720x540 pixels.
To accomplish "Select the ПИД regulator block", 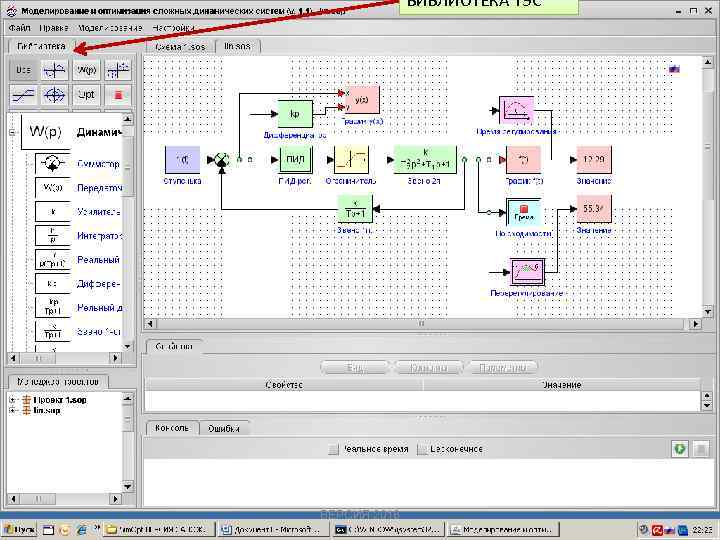I will tap(296, 160).
